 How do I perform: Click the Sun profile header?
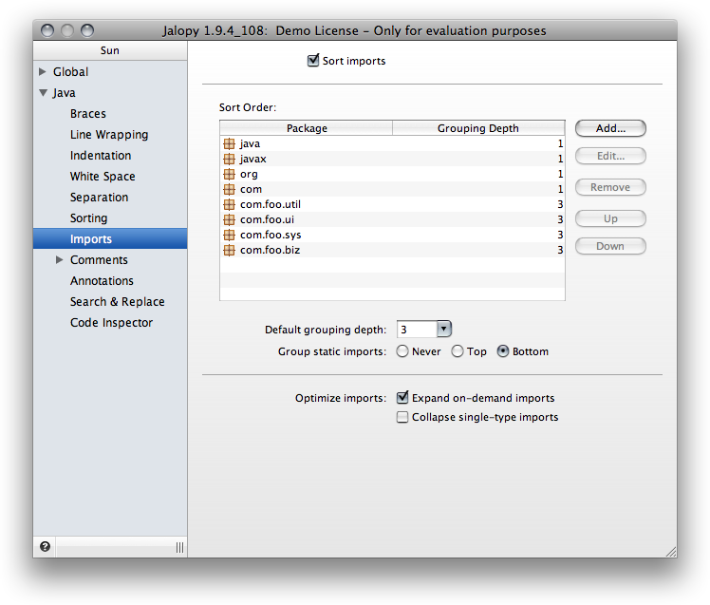110,50
